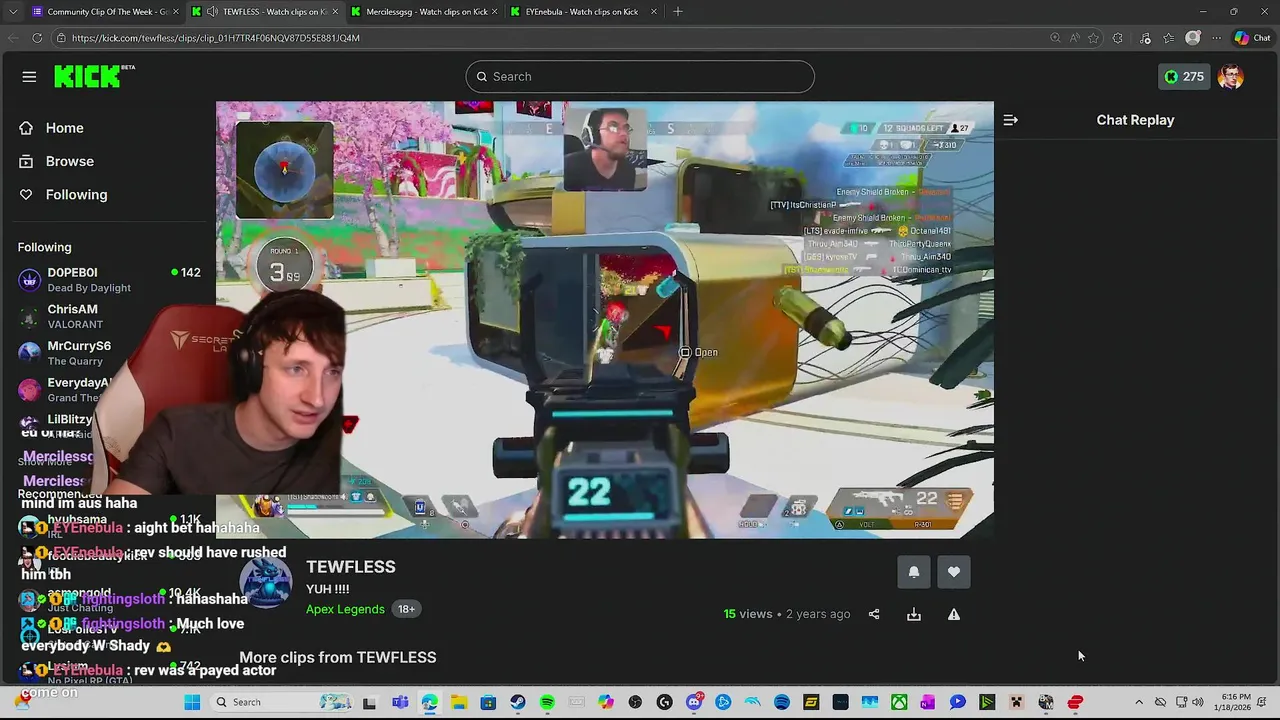Open the volume control in system tray
Viewport: 1280px width, 720px height.
pyautogui.click(x=1198, y=702)
